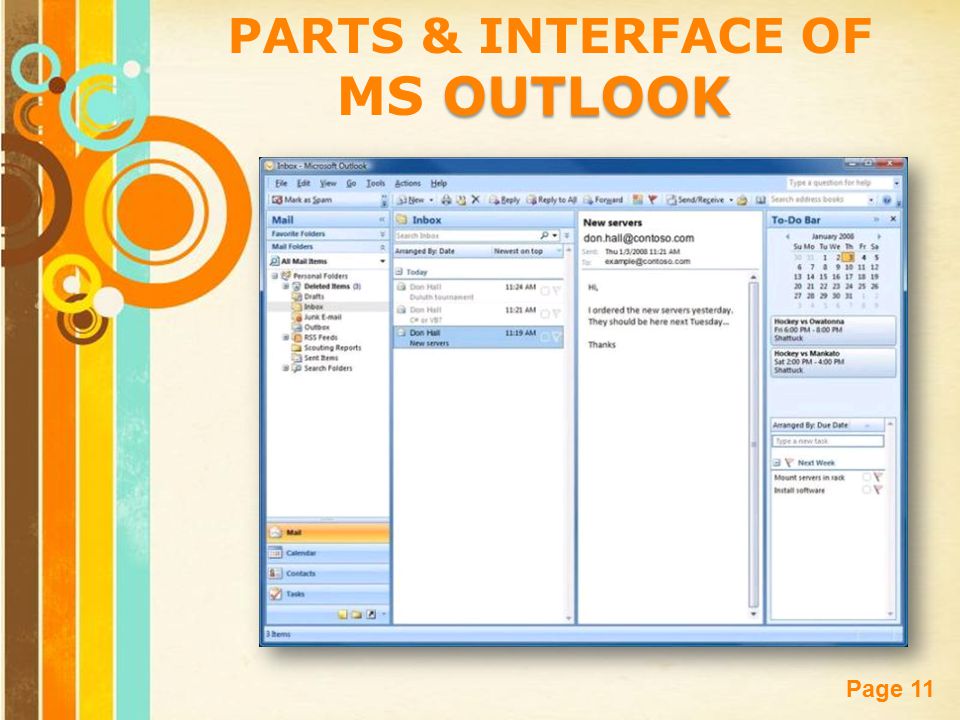Delete message with the X toolbar icon
This screenshot has height=720, width=960.
click(x=475, y=200)
